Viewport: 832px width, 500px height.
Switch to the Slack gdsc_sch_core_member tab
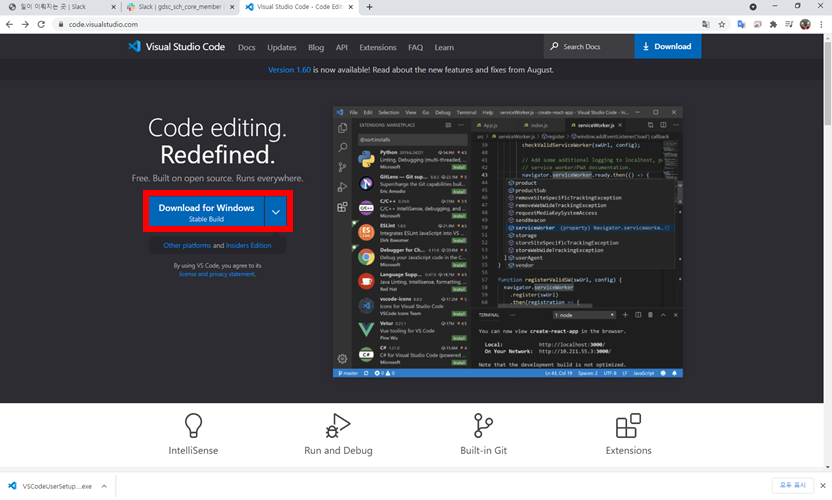point(180,7)
